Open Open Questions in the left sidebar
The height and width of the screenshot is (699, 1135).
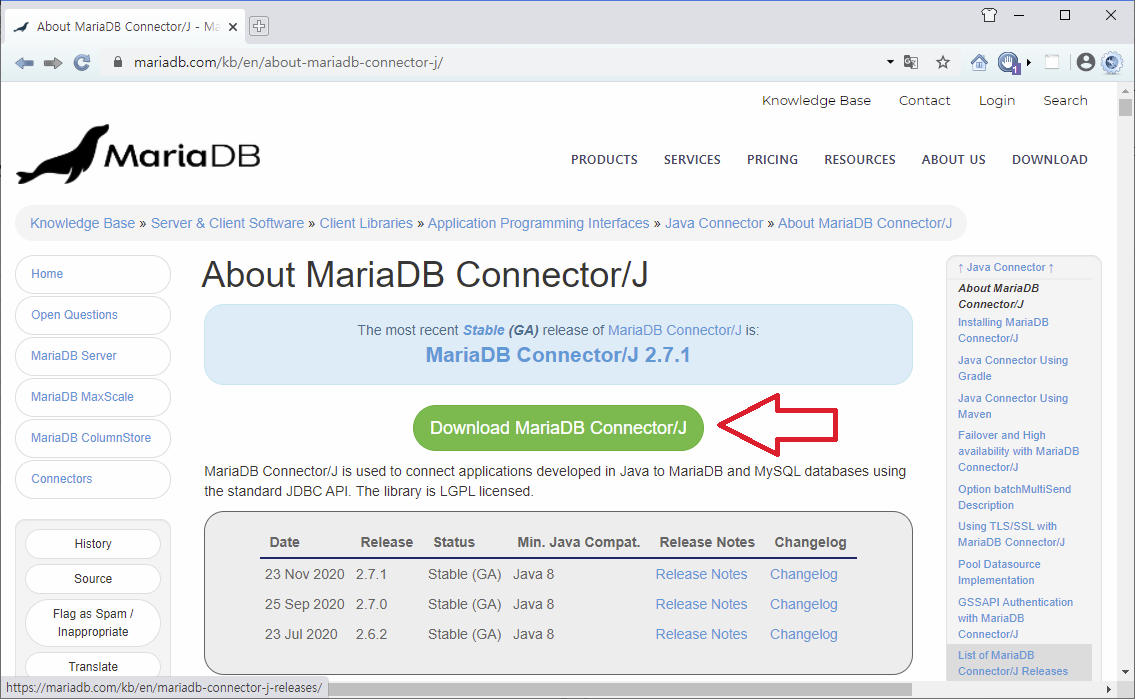coord(93,315)
